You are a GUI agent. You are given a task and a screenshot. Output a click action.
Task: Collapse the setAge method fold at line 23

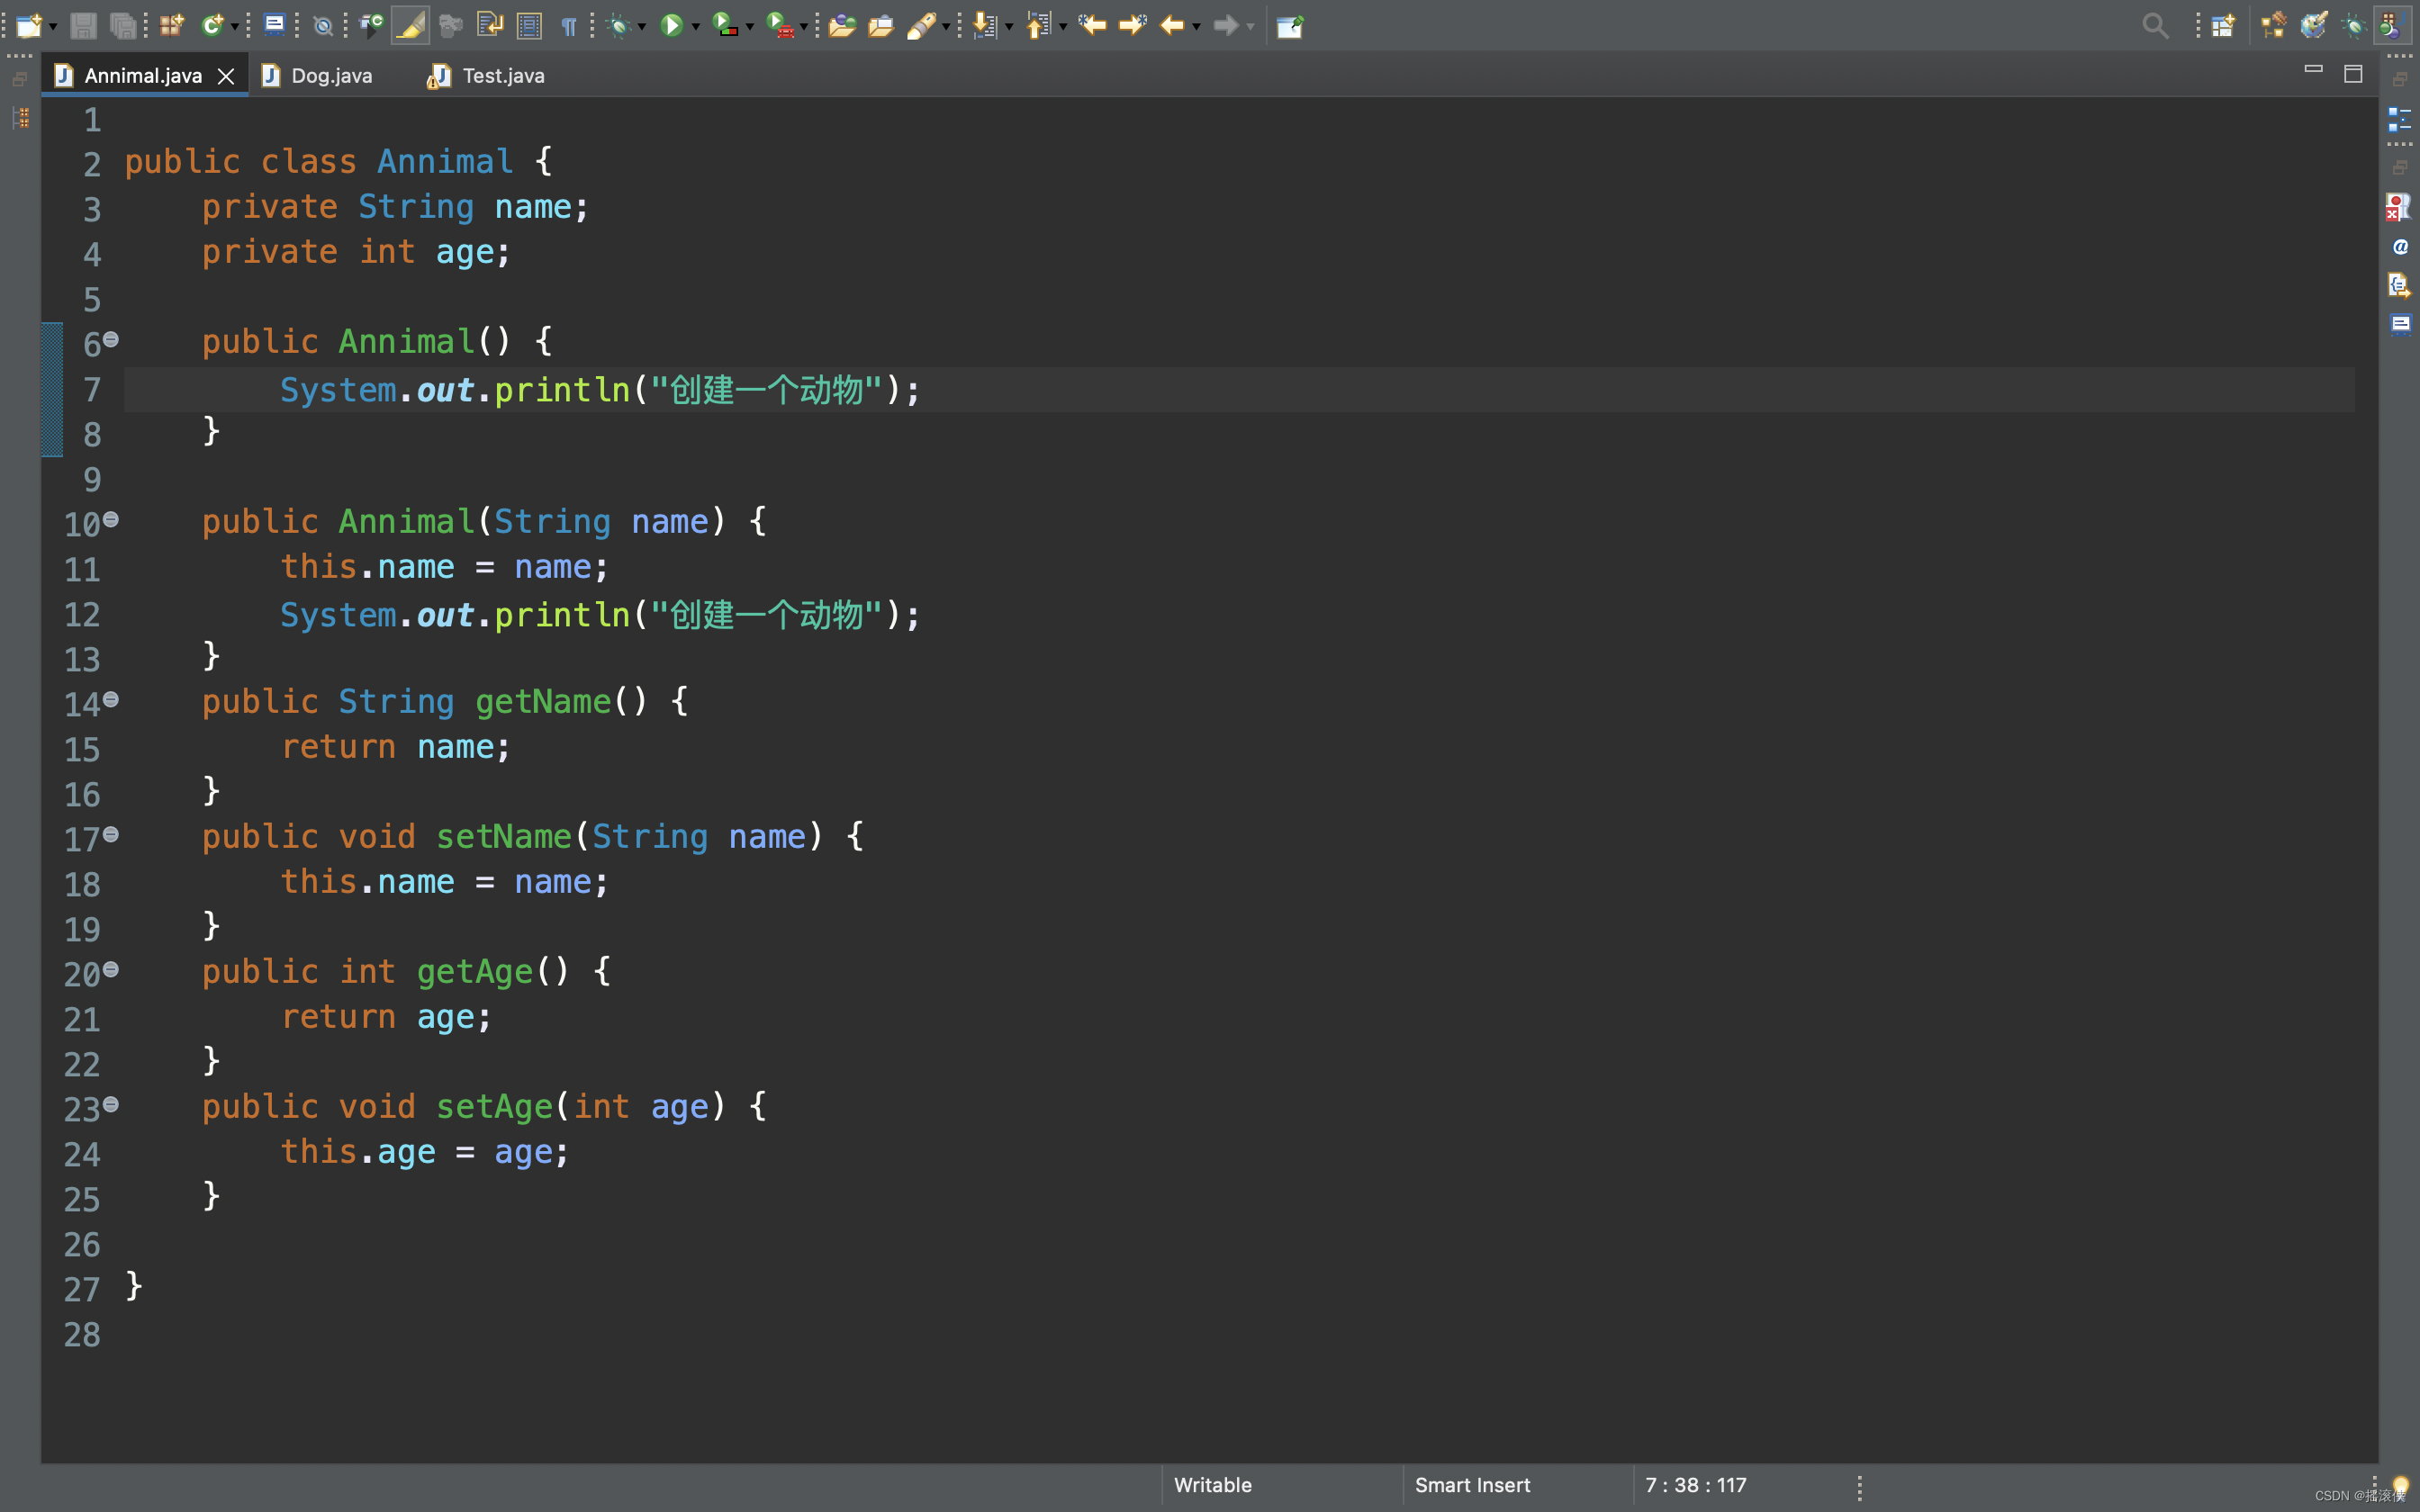pyautogui.click(x=111, y=1105)
